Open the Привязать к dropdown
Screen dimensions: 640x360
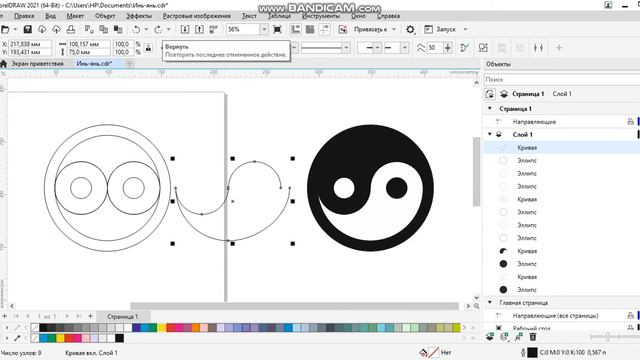click(394, 29)
